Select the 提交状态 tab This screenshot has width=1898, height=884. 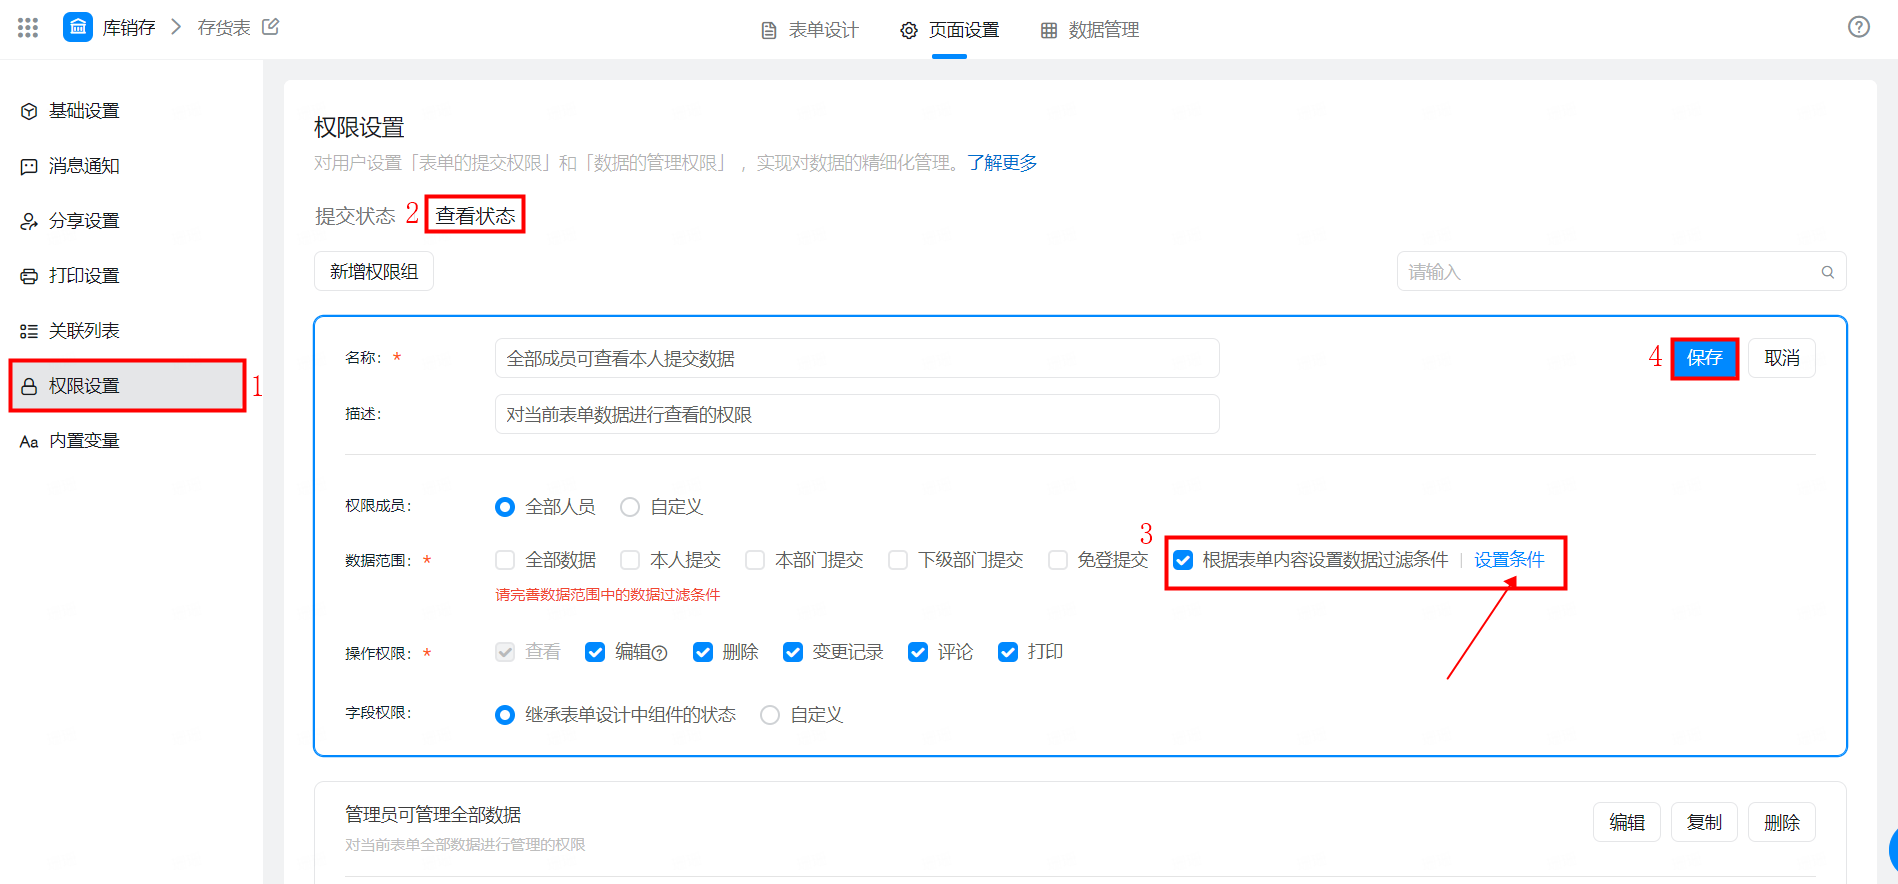tap(355, 216)
